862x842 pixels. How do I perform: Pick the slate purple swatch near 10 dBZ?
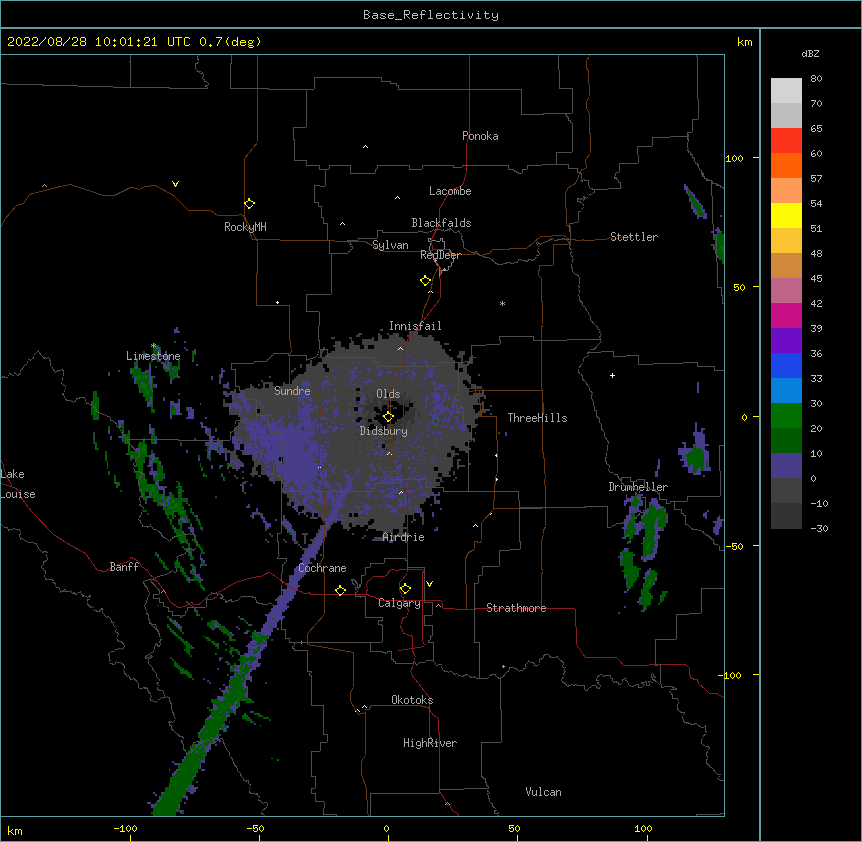[x=786, y=466]
